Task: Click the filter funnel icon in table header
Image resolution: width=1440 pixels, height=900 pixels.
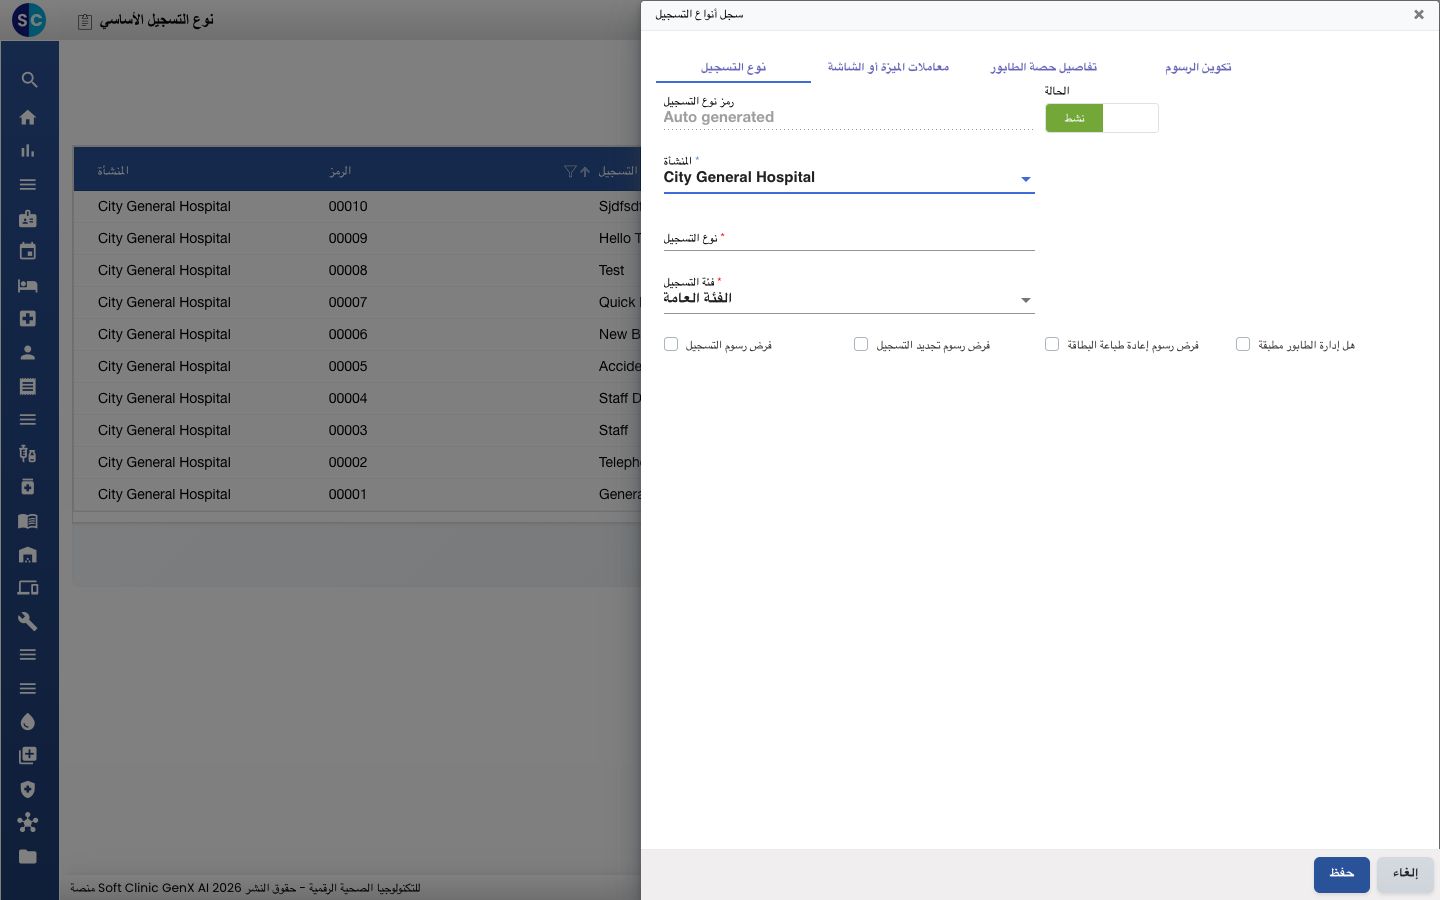Action: [x=570, y=171]
